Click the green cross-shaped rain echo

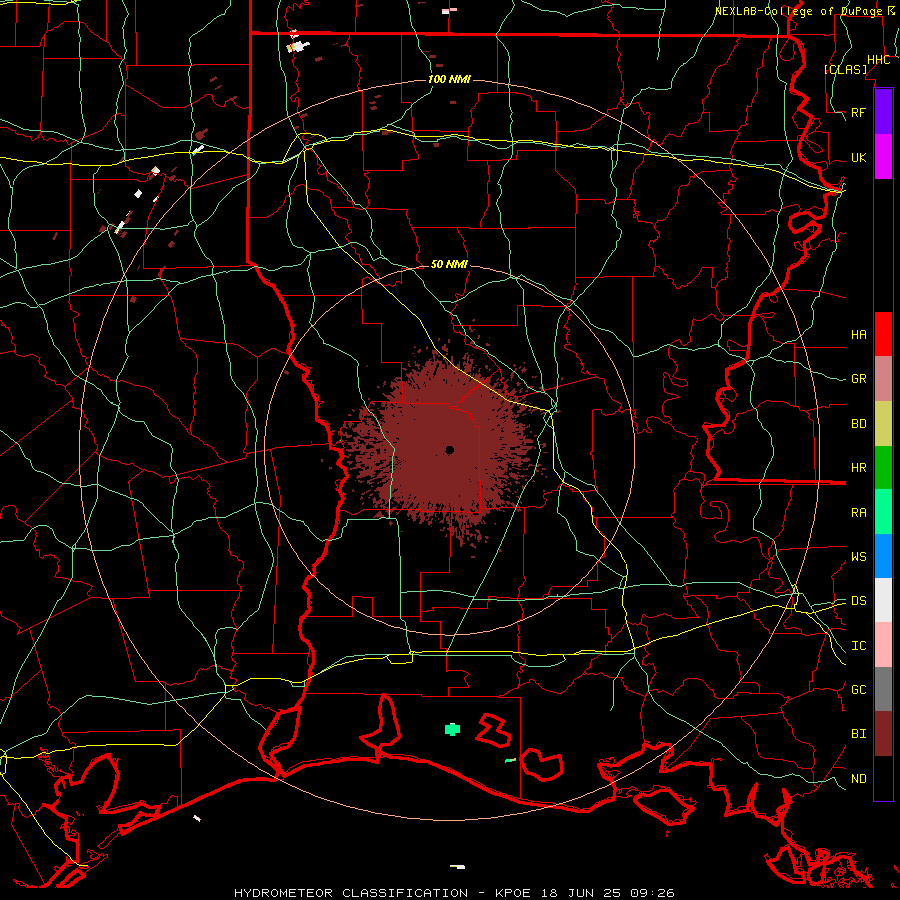coord(452,730)
